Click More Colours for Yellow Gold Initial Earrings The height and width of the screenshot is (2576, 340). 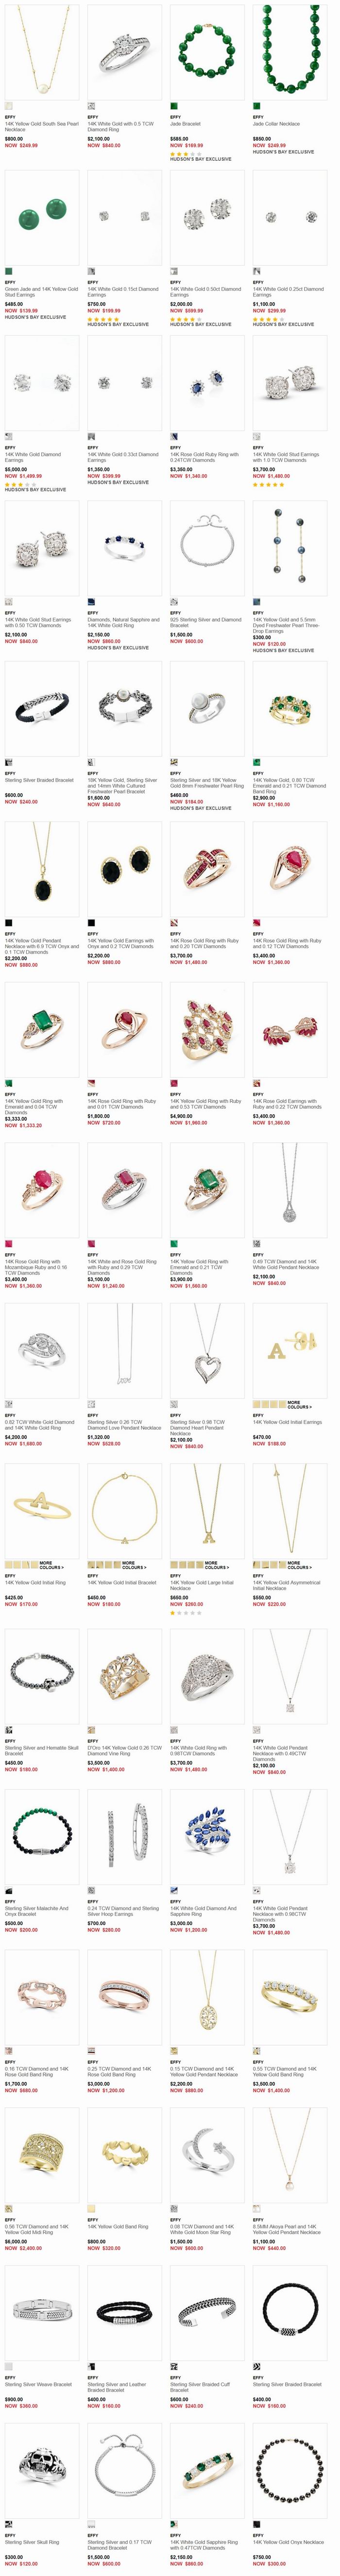click(x=299, y=1405)
